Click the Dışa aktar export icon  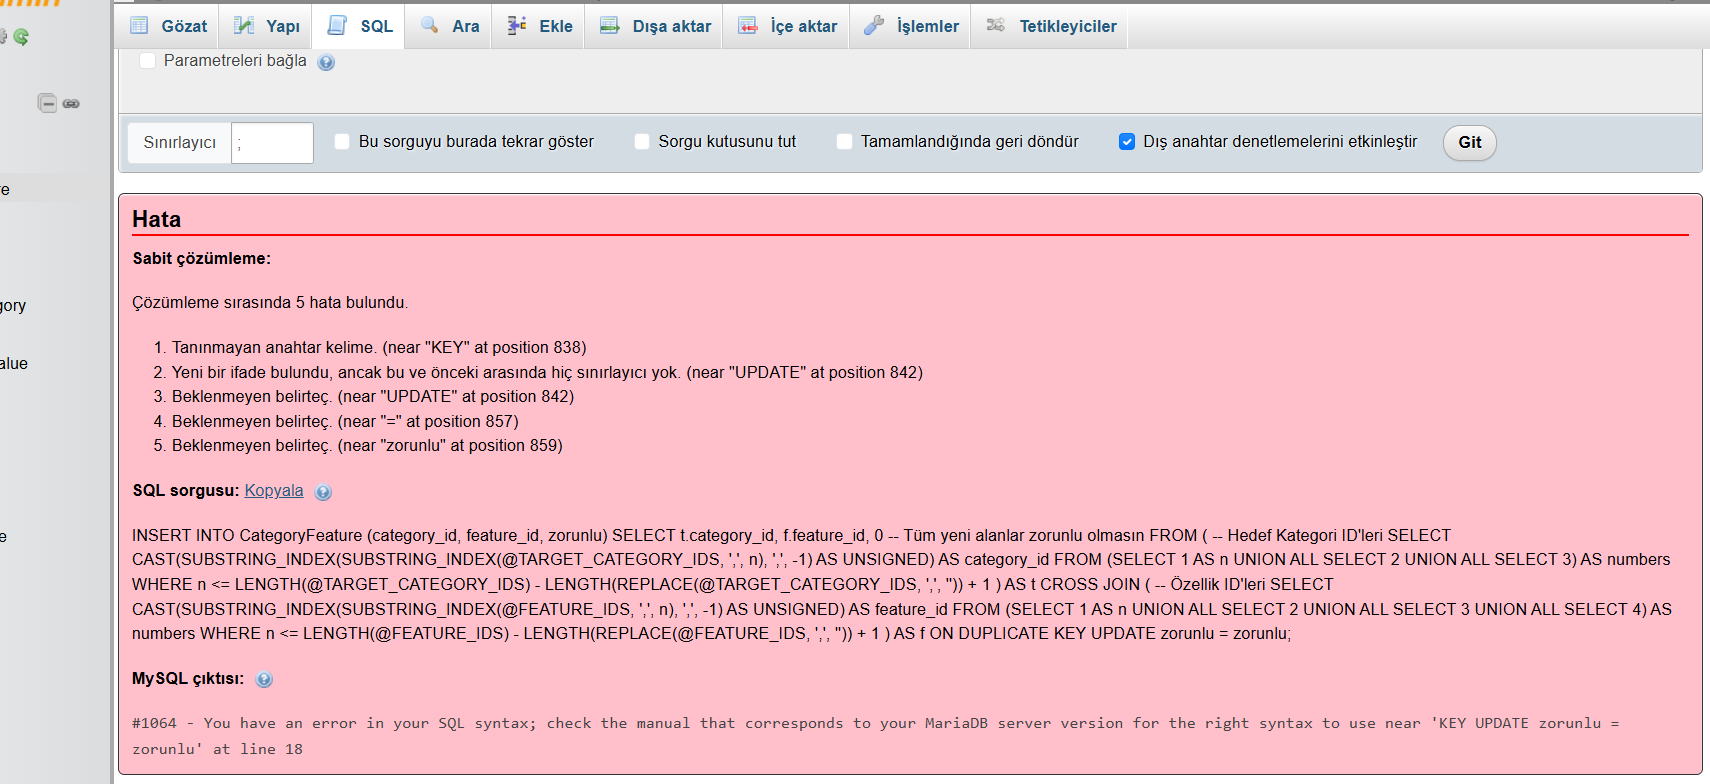coord(609,26)
